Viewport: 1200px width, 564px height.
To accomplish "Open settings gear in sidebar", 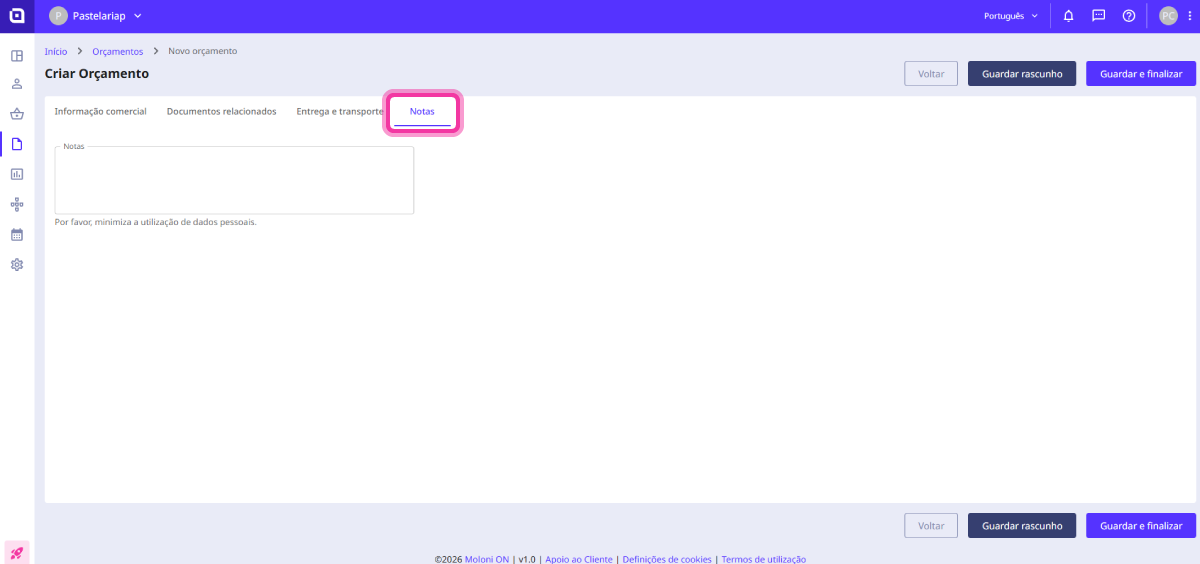I will [x=17, y=265].
